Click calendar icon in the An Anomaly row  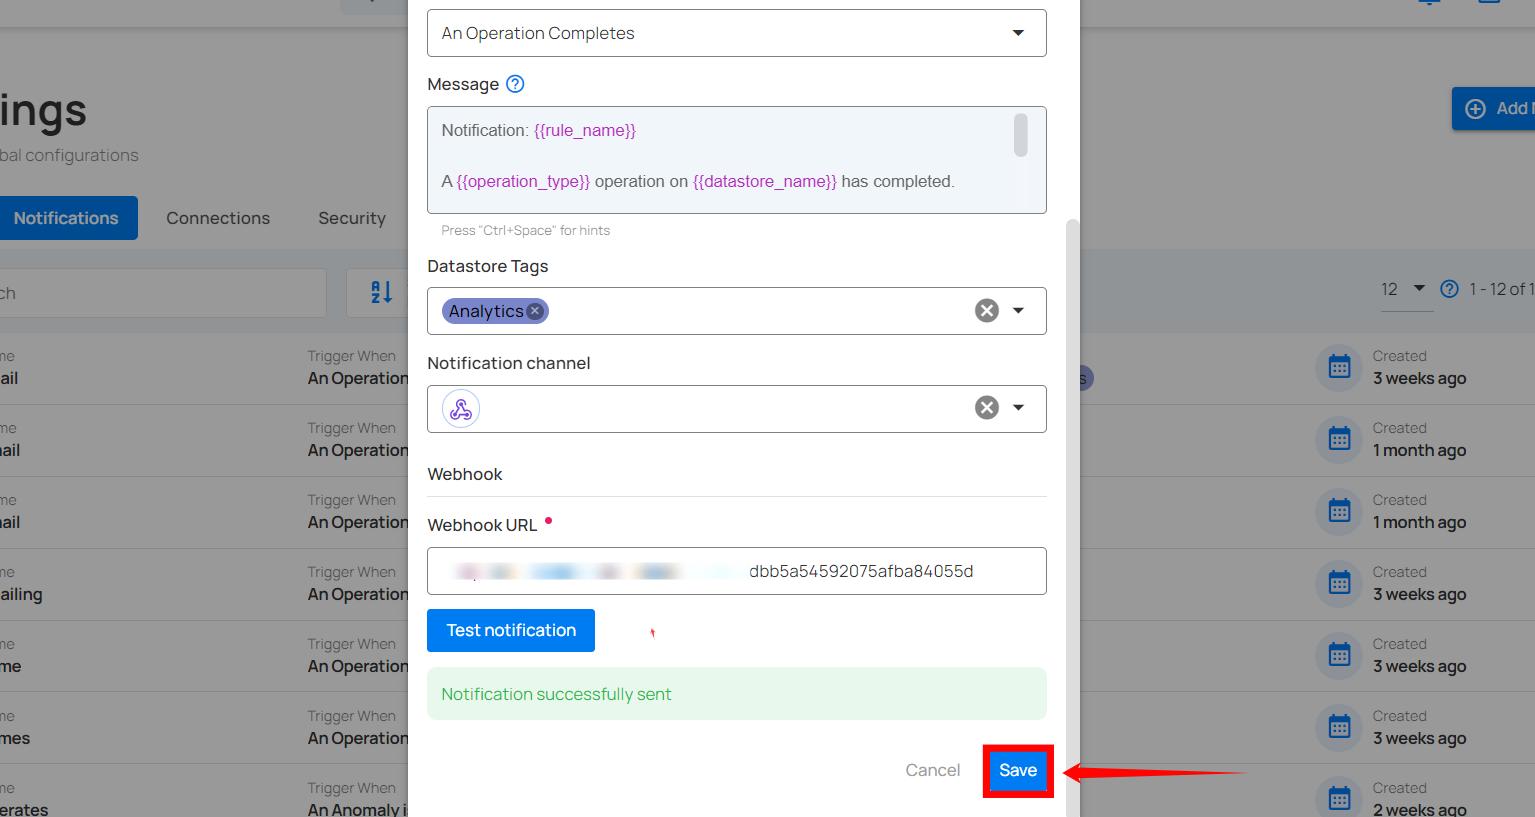(1340, 798)
